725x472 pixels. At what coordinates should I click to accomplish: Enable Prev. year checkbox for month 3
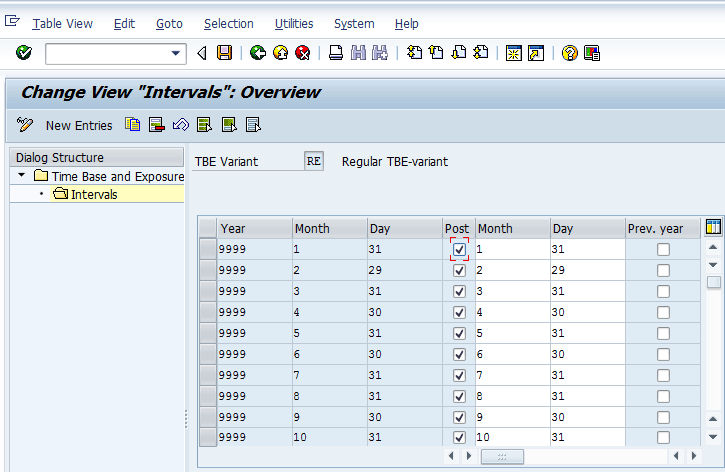[x=663, y=291]
